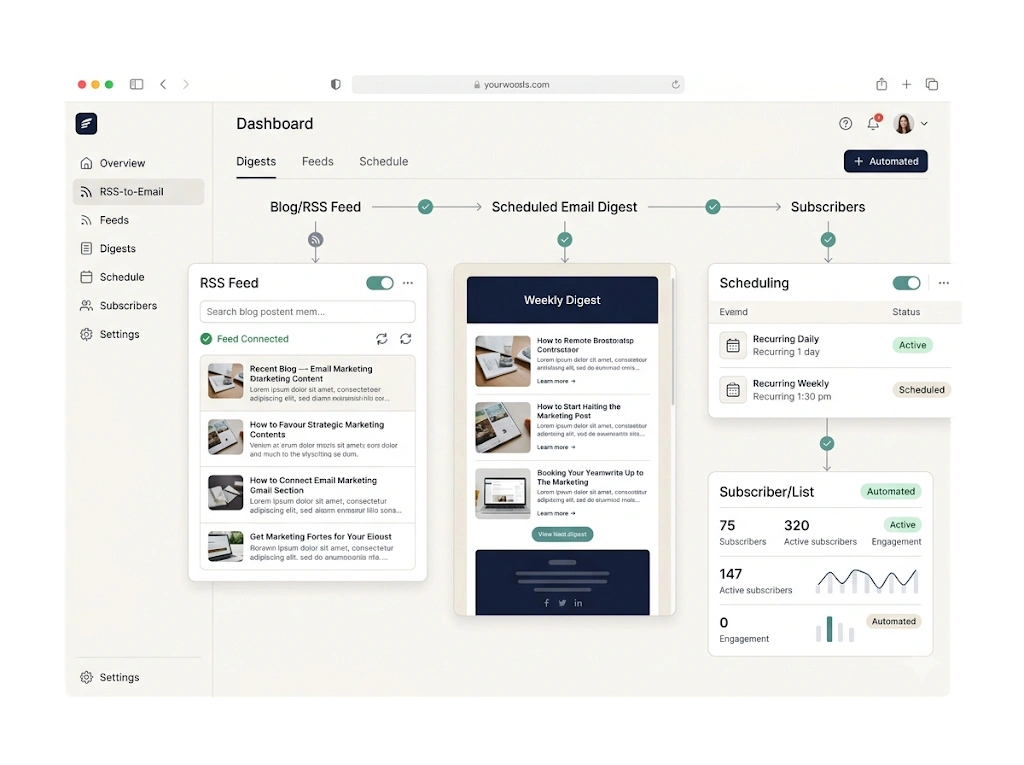Click Facebook icon in digest footer
1024x765 pixels.
tap(547, 603)
